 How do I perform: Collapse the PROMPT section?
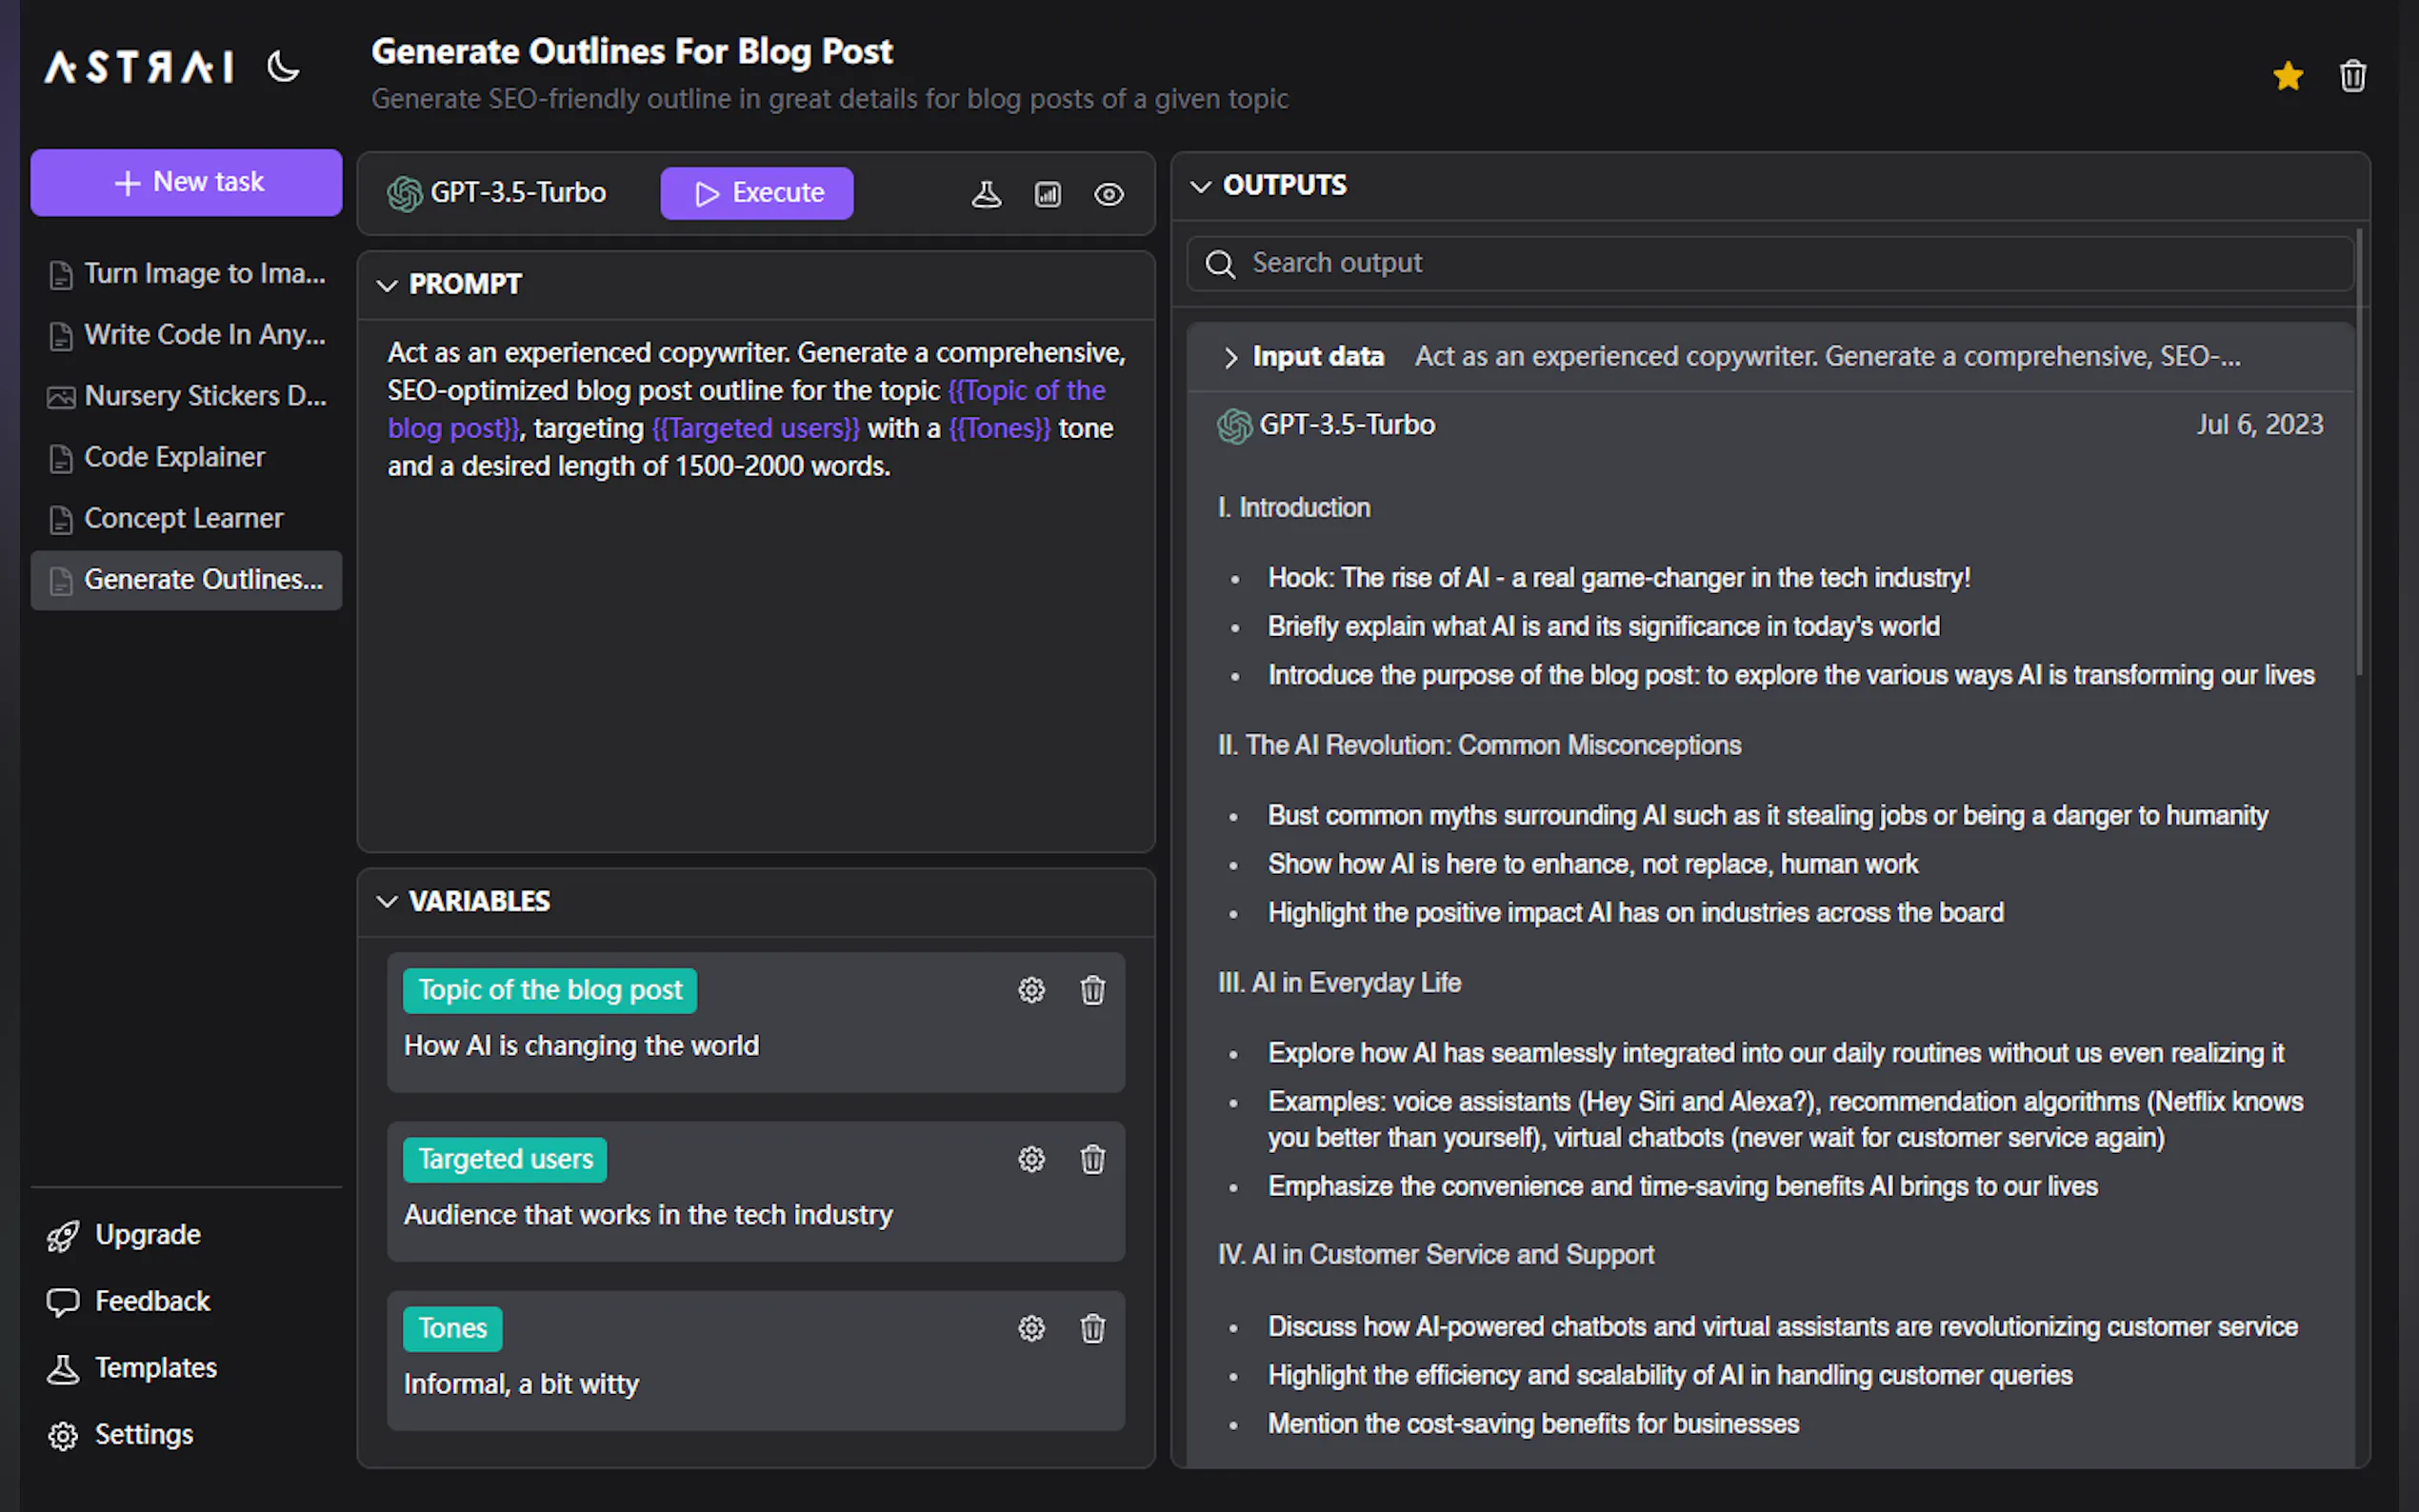387,285
